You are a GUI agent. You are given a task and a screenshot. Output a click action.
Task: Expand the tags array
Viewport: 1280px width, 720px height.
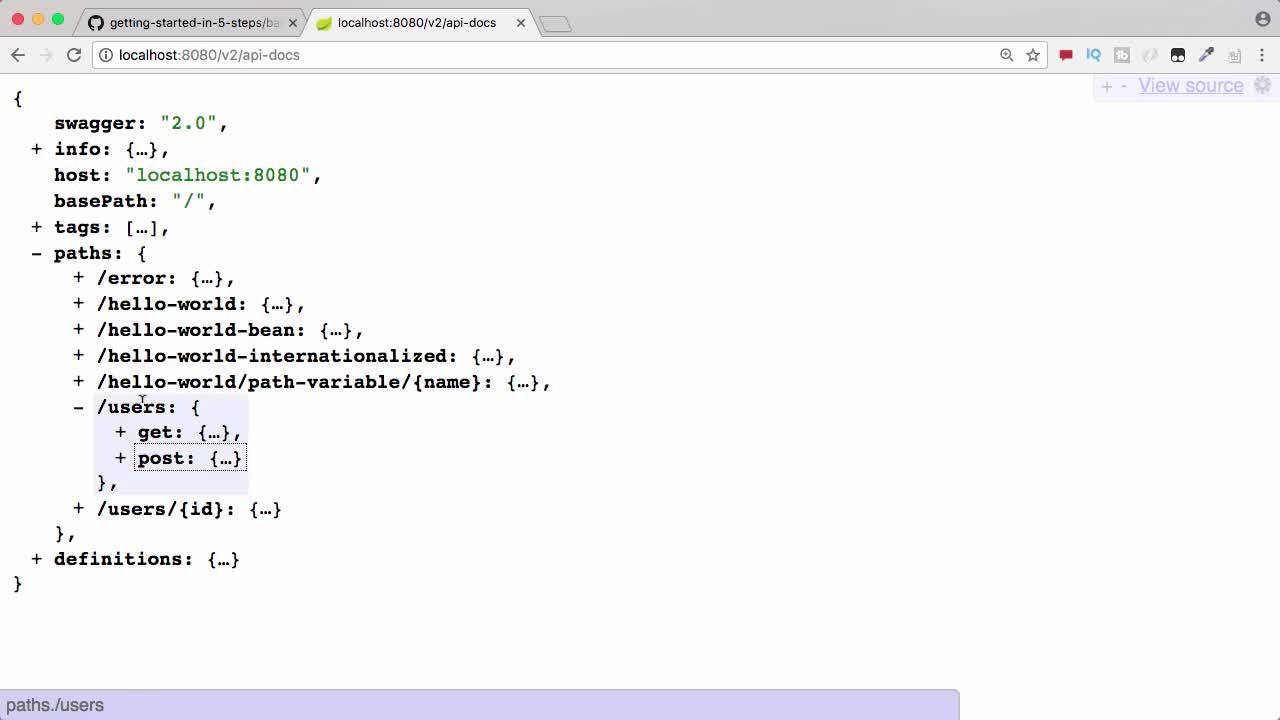click(x=36, y=227)
